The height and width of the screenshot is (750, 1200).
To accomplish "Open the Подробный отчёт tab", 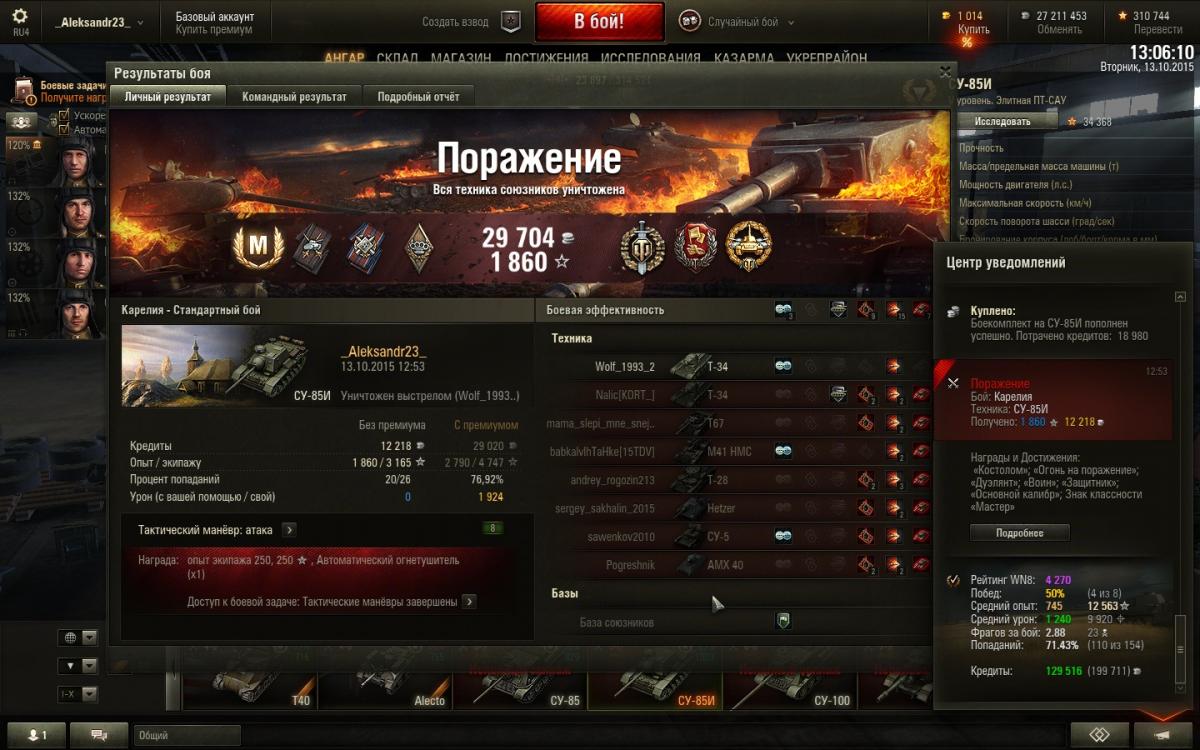I will (x=418, y=96).
